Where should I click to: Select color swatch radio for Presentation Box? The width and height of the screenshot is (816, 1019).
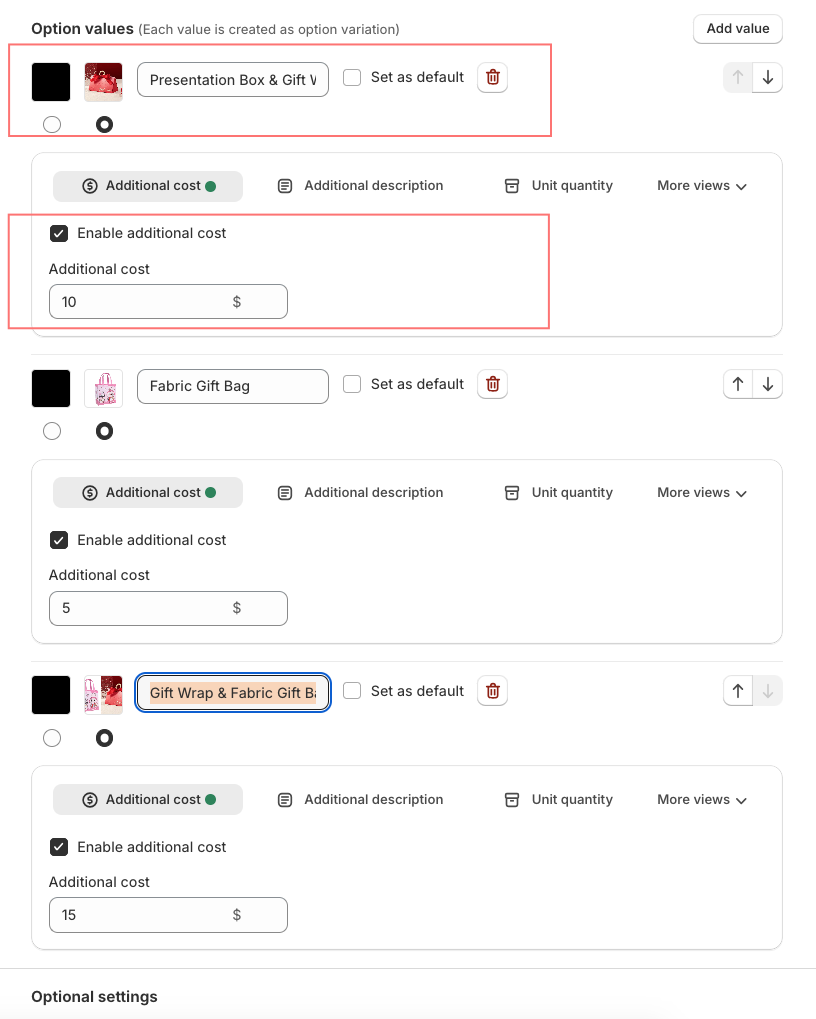[52, 124]
